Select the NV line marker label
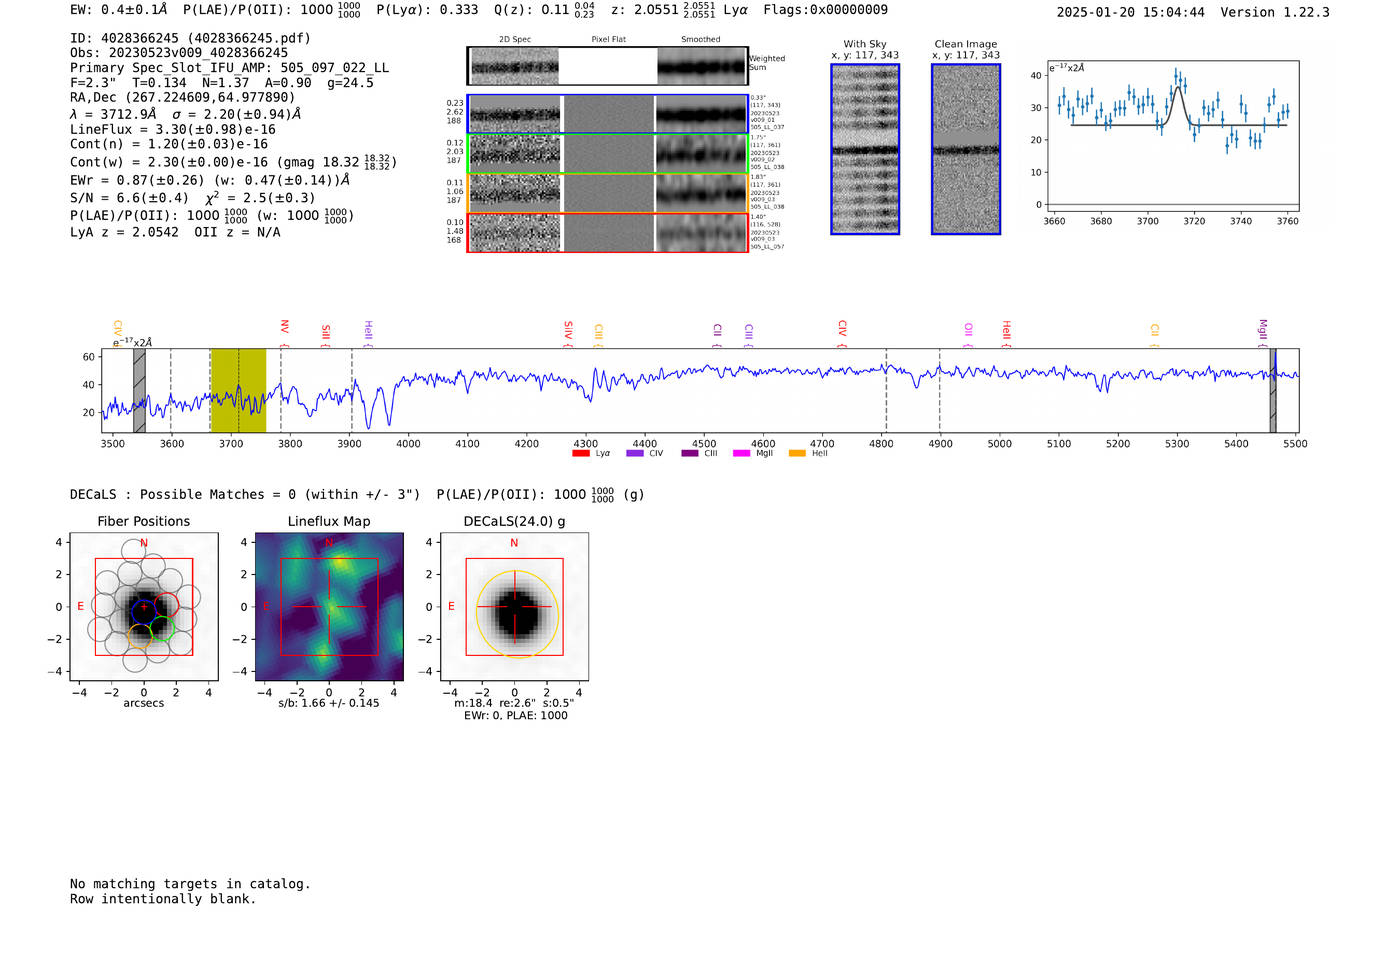The image size is (1400, 953). [x=285, y=327]
